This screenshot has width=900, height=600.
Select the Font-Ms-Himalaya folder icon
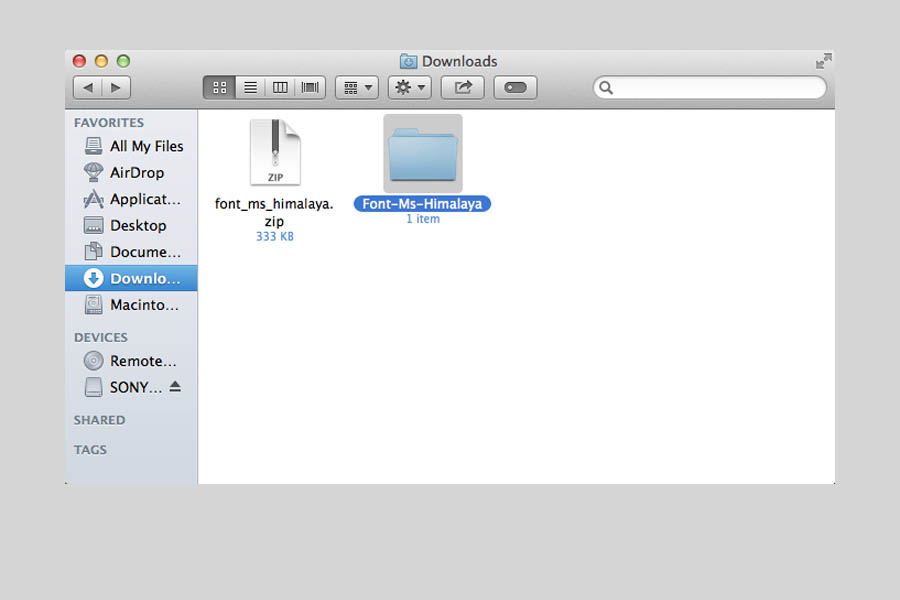click(423, 154)
